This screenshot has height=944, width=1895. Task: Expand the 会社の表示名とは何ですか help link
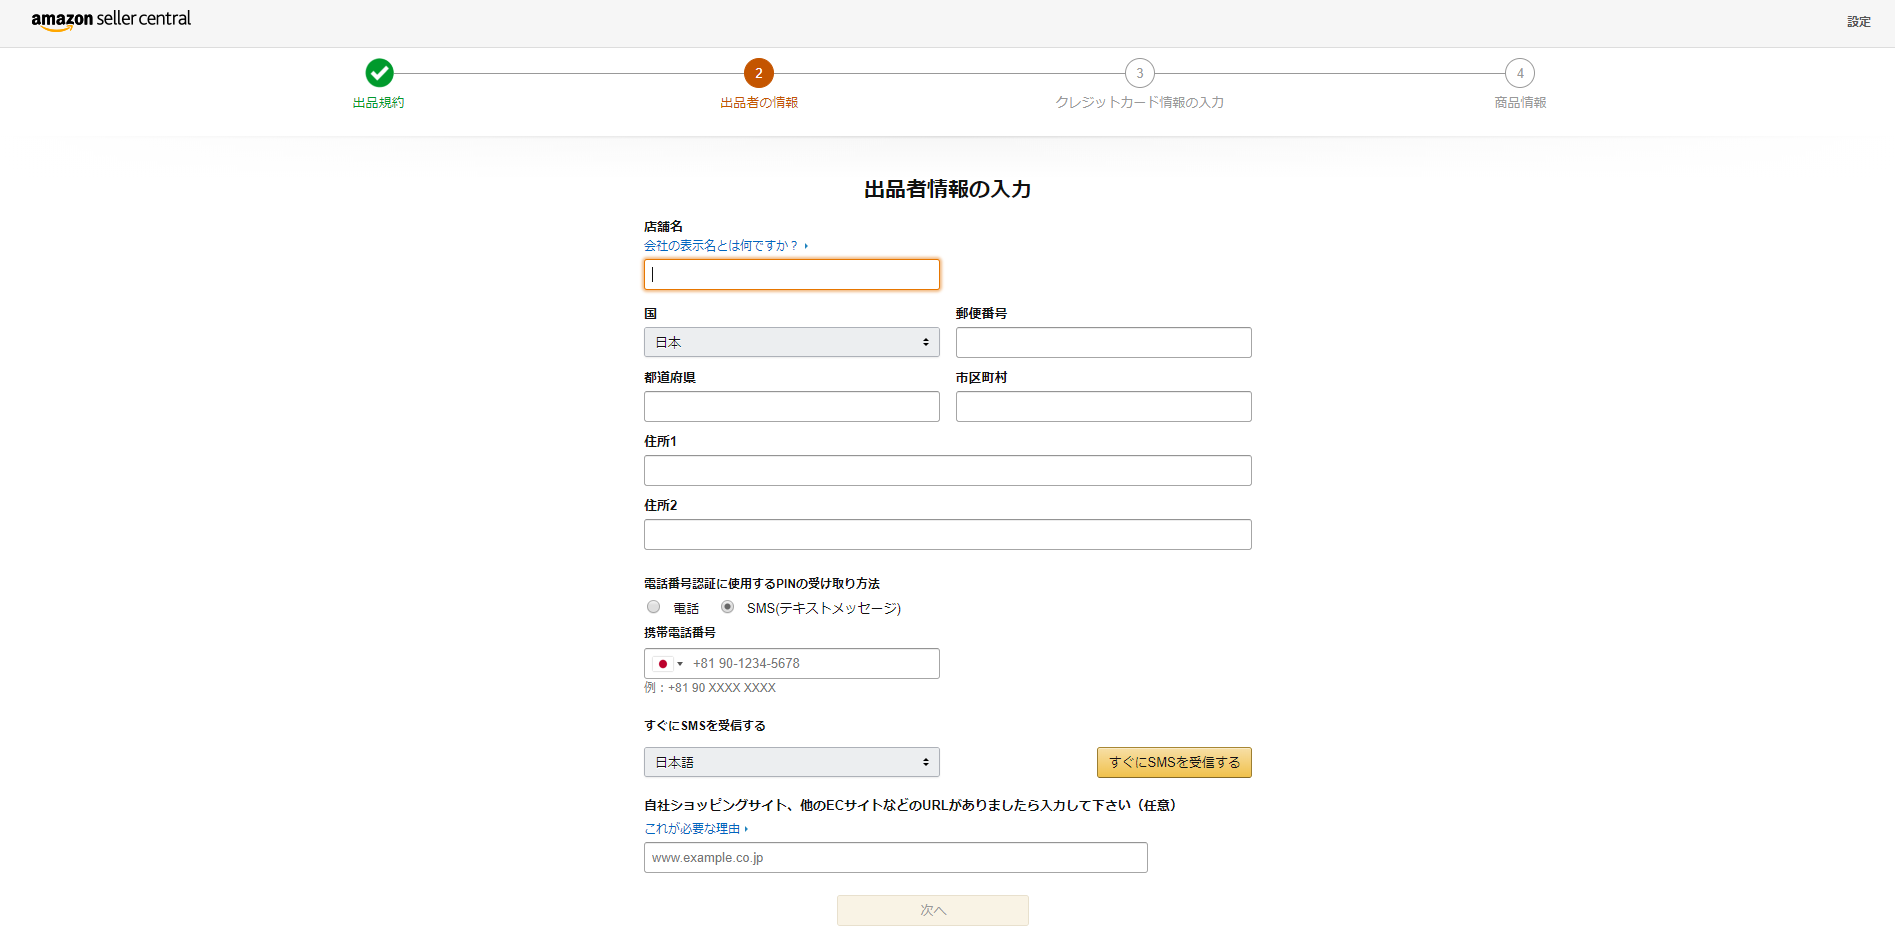(724, 245)
